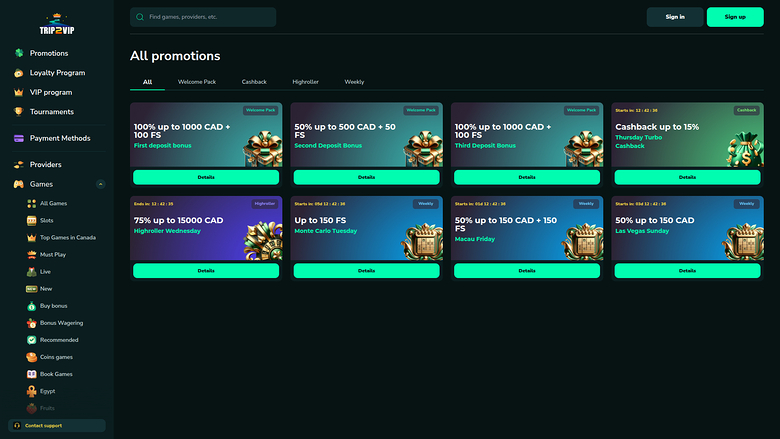Click the Loyalty Program icon
This screenshot has height=439, width=780.
pyautogui.click(x=19, y=73)
